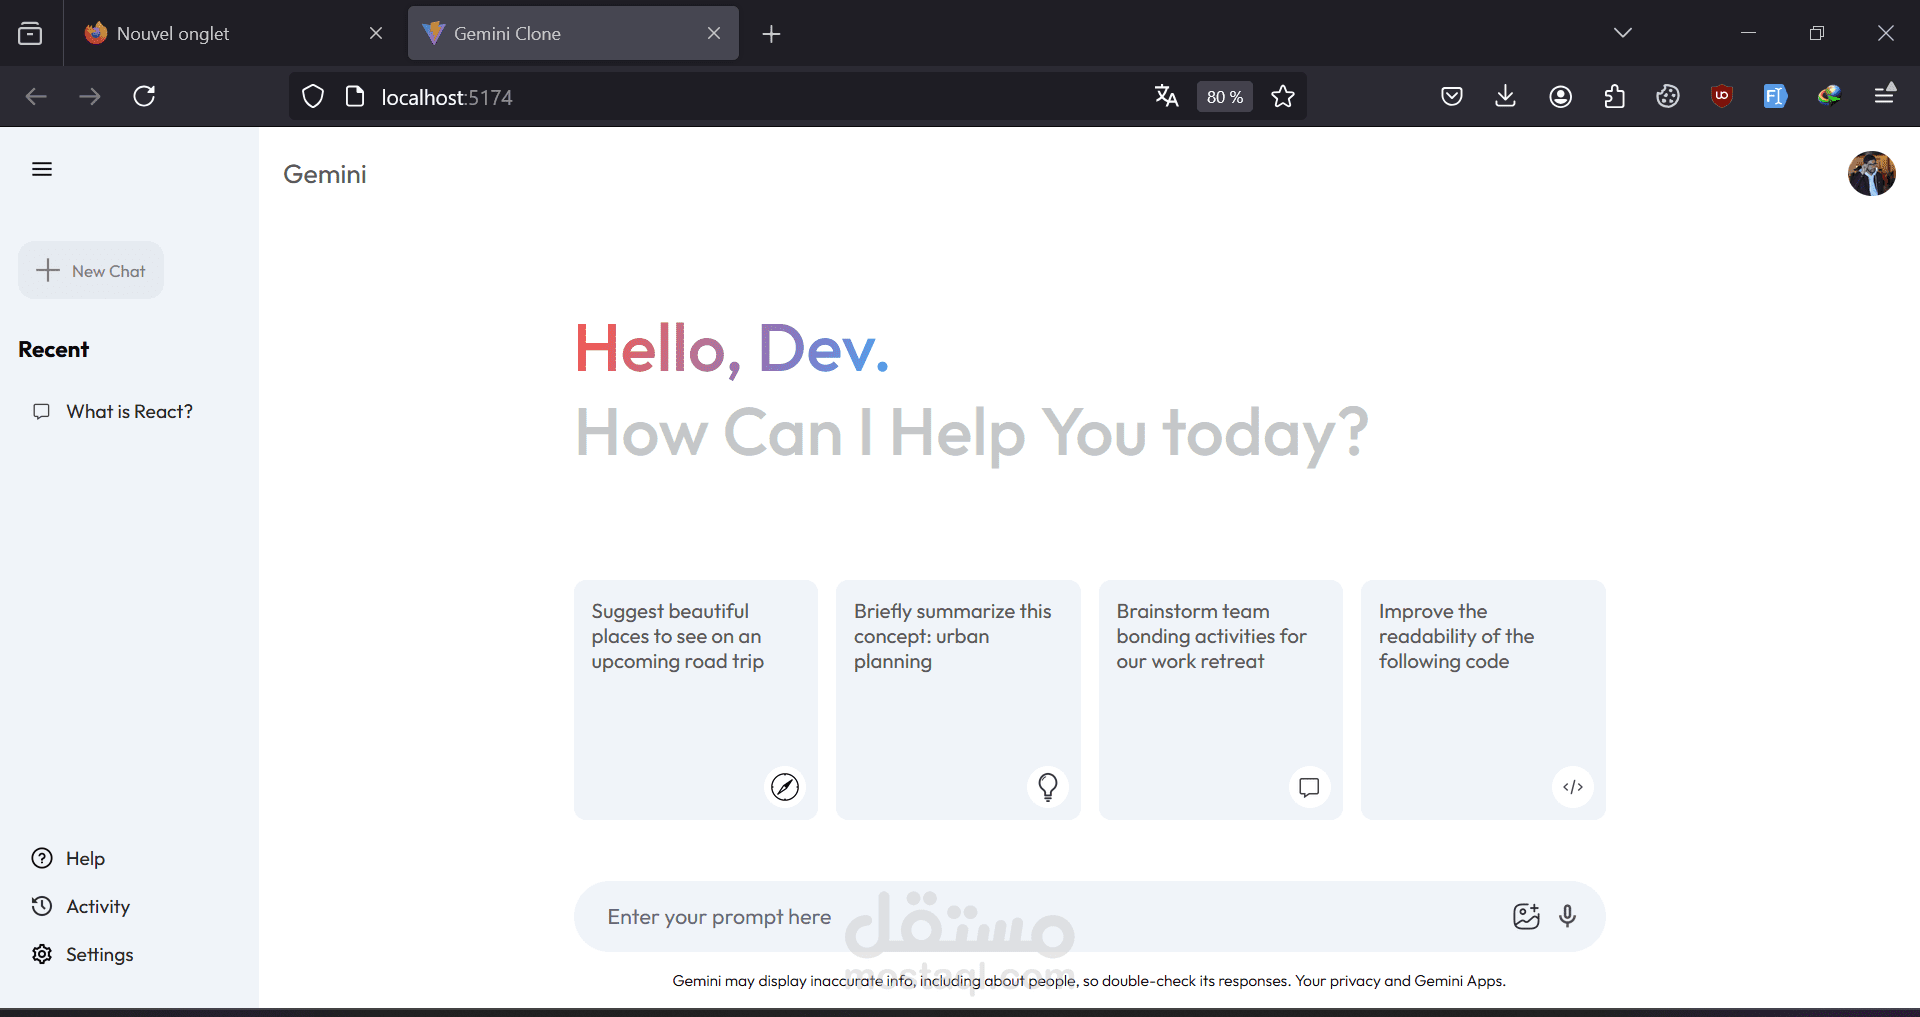
Task: Select the team bonding activities card
Action: (x=1221, y=700)
